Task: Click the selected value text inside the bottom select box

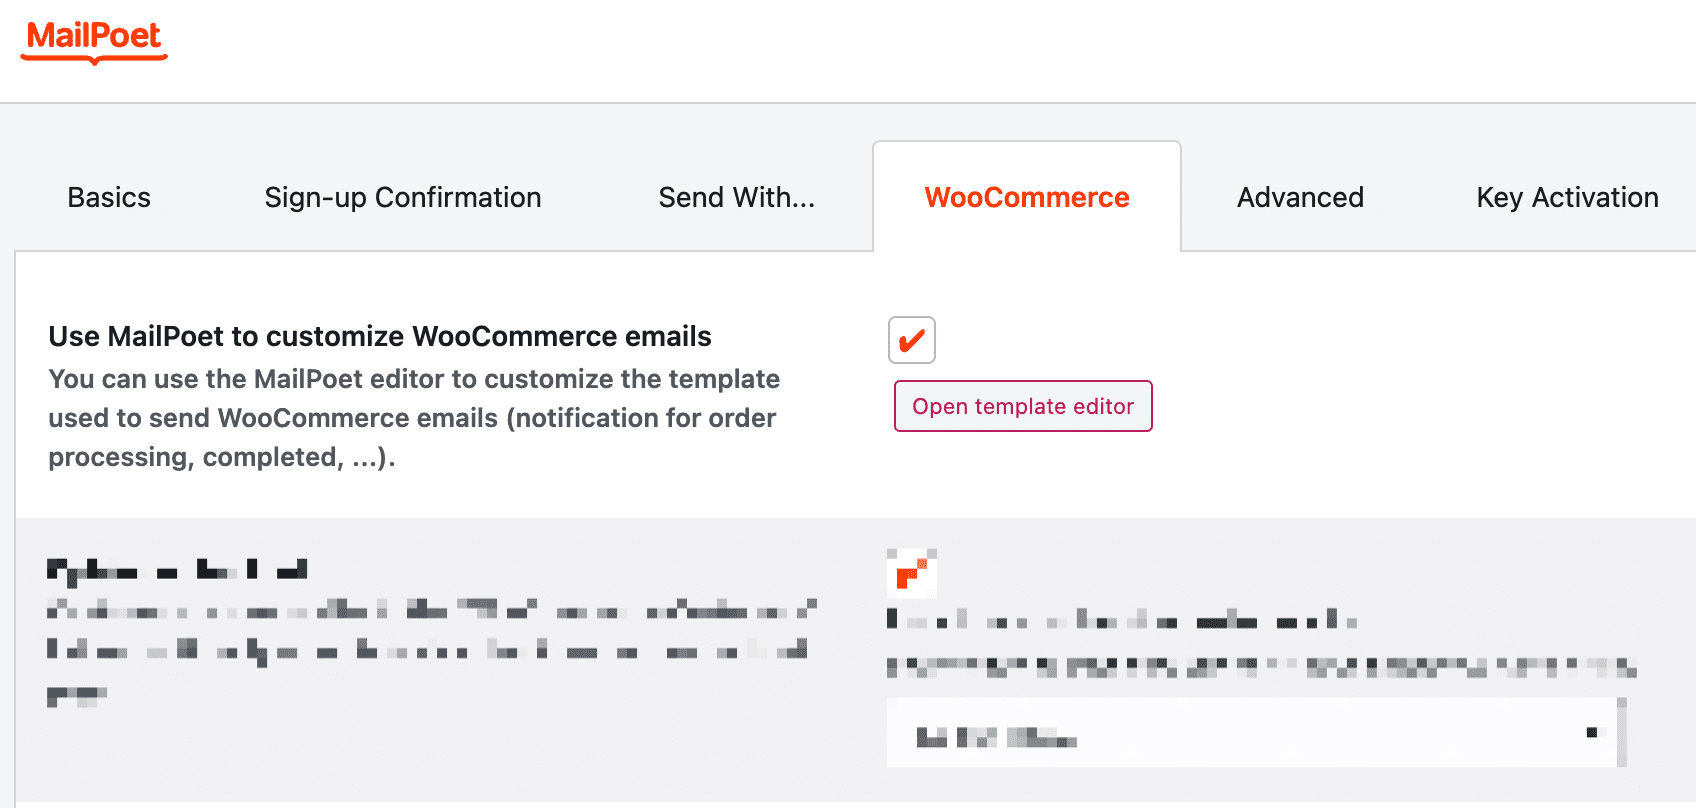Action: point(996,739)
